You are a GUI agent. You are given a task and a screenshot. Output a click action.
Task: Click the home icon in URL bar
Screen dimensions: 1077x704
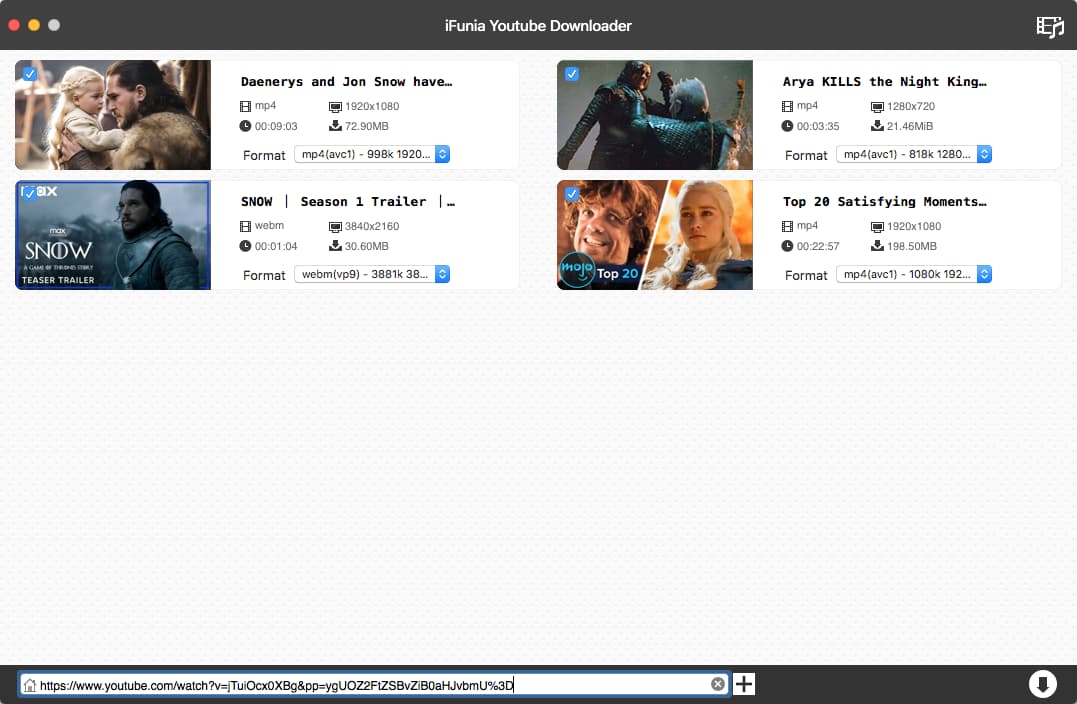pos(30,685)
